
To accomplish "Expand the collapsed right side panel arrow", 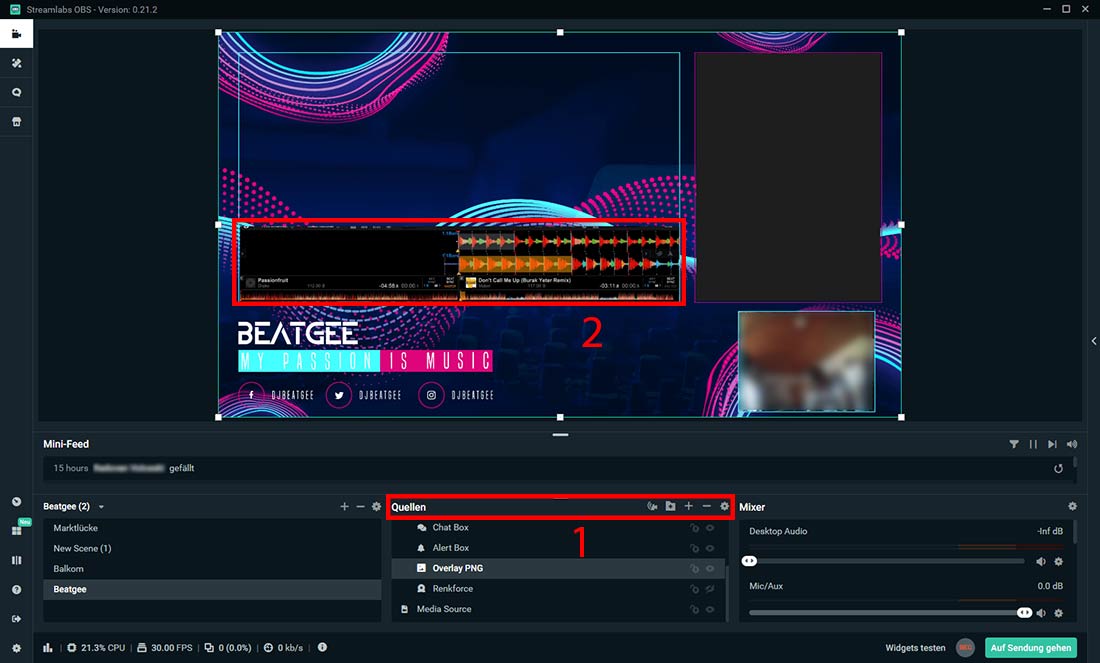I will [x=1094, y=341].
